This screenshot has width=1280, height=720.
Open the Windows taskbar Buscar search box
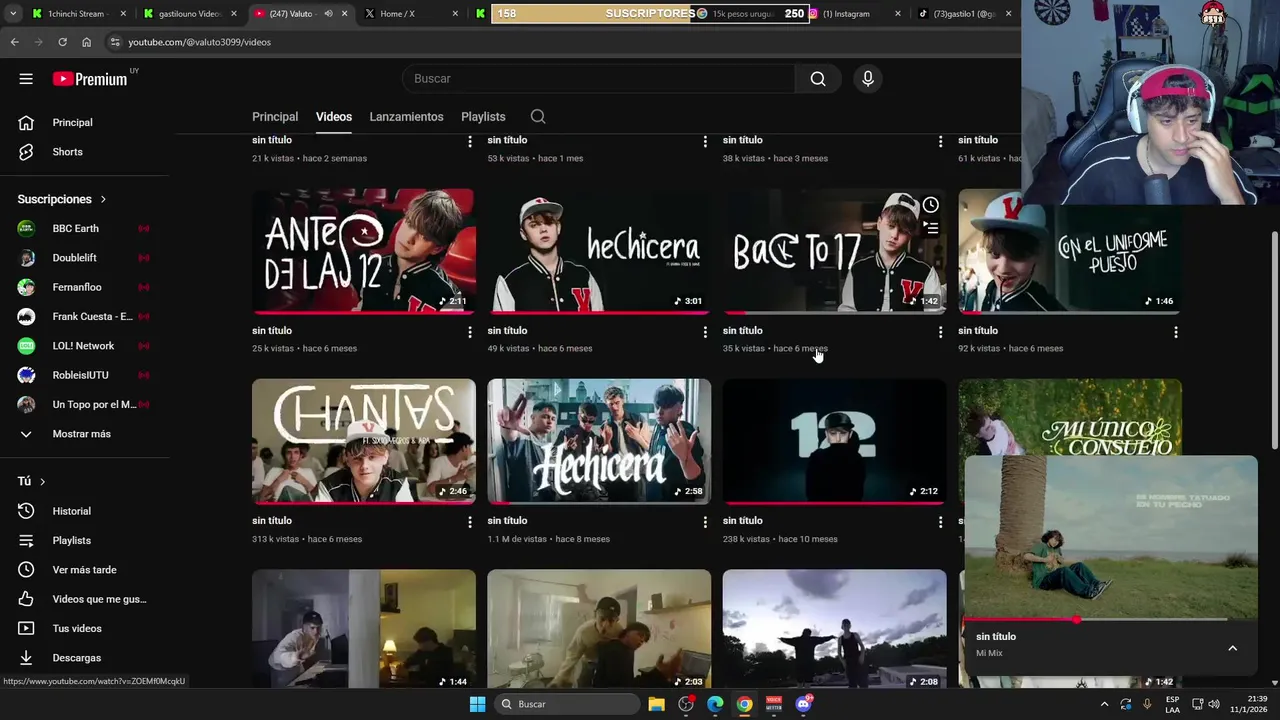(x=567, y=704)
